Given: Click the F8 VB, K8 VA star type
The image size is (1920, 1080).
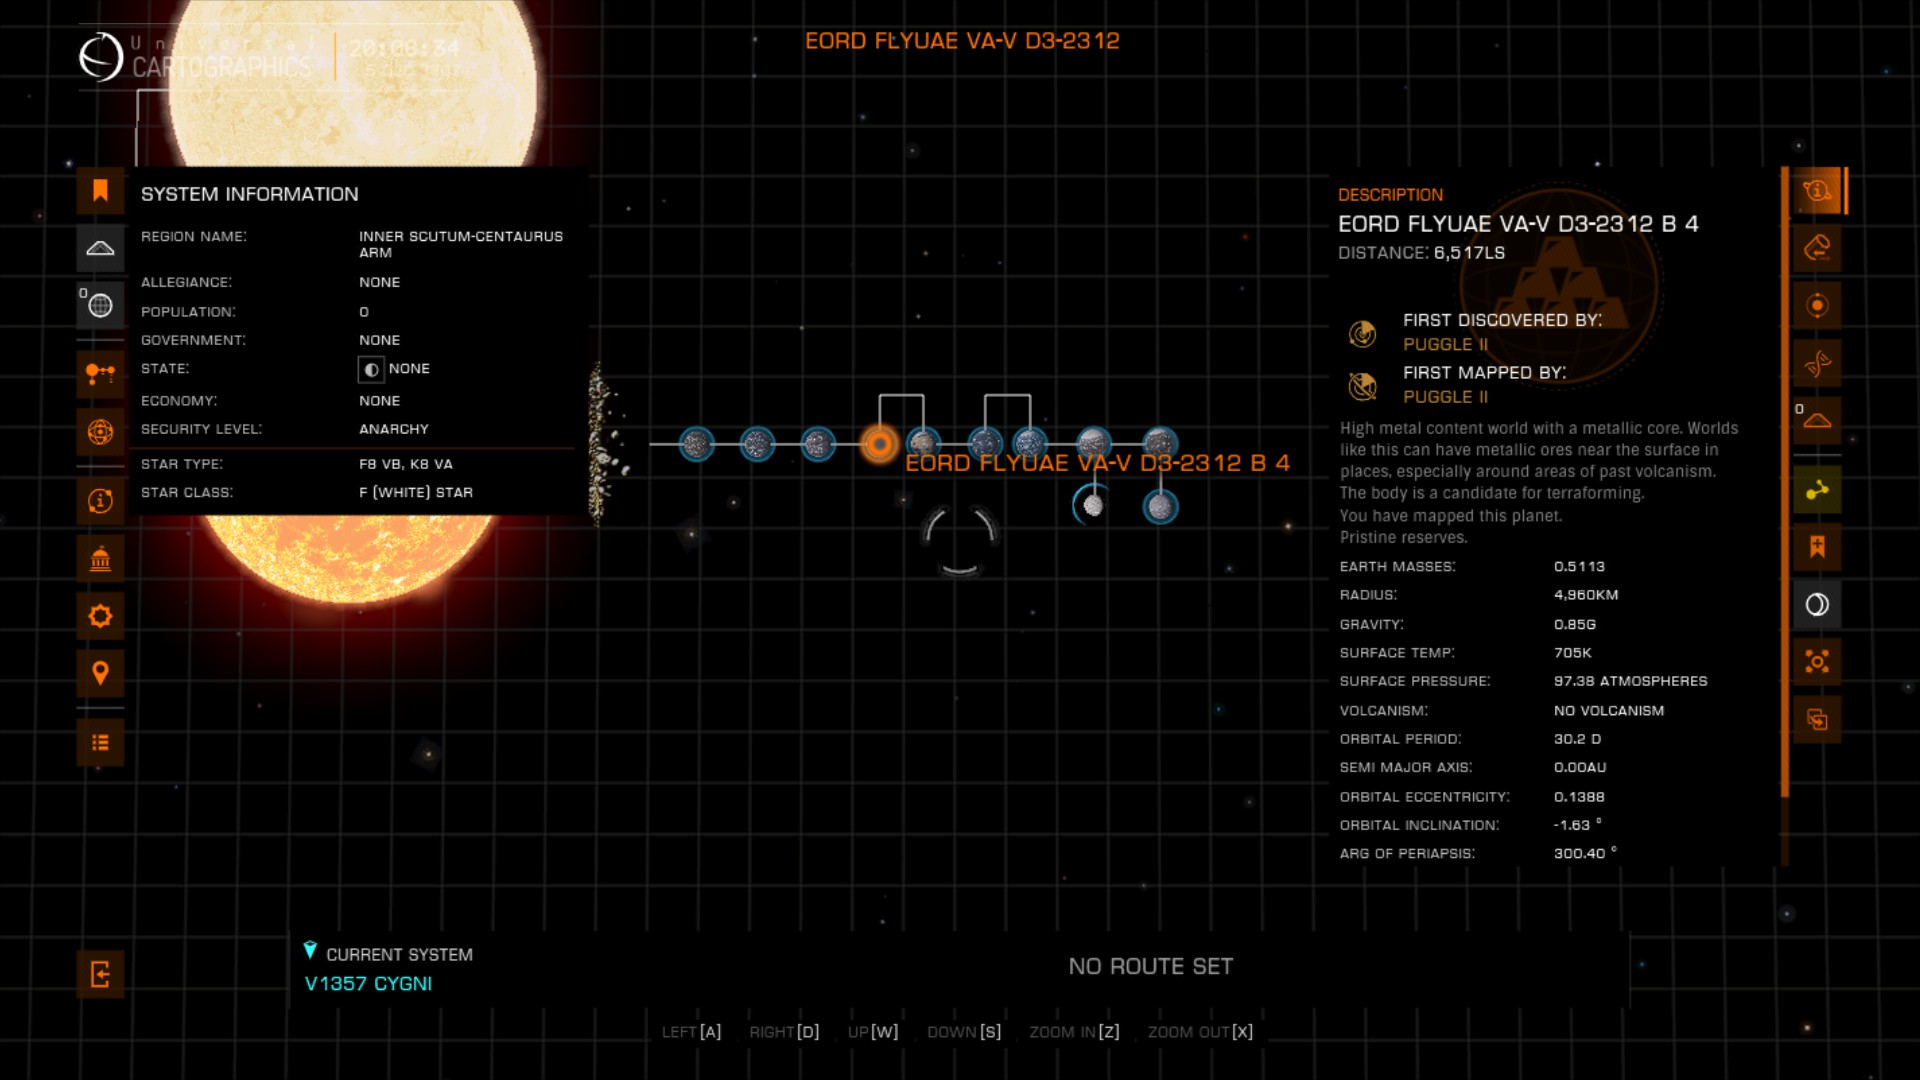Looking at the screenshot, I should 406,464.
